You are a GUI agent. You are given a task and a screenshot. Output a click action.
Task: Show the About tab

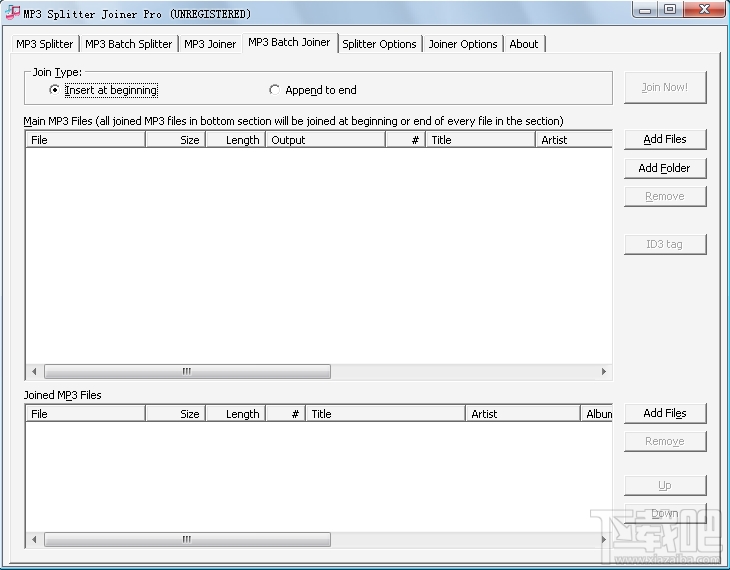coord(524,44)
